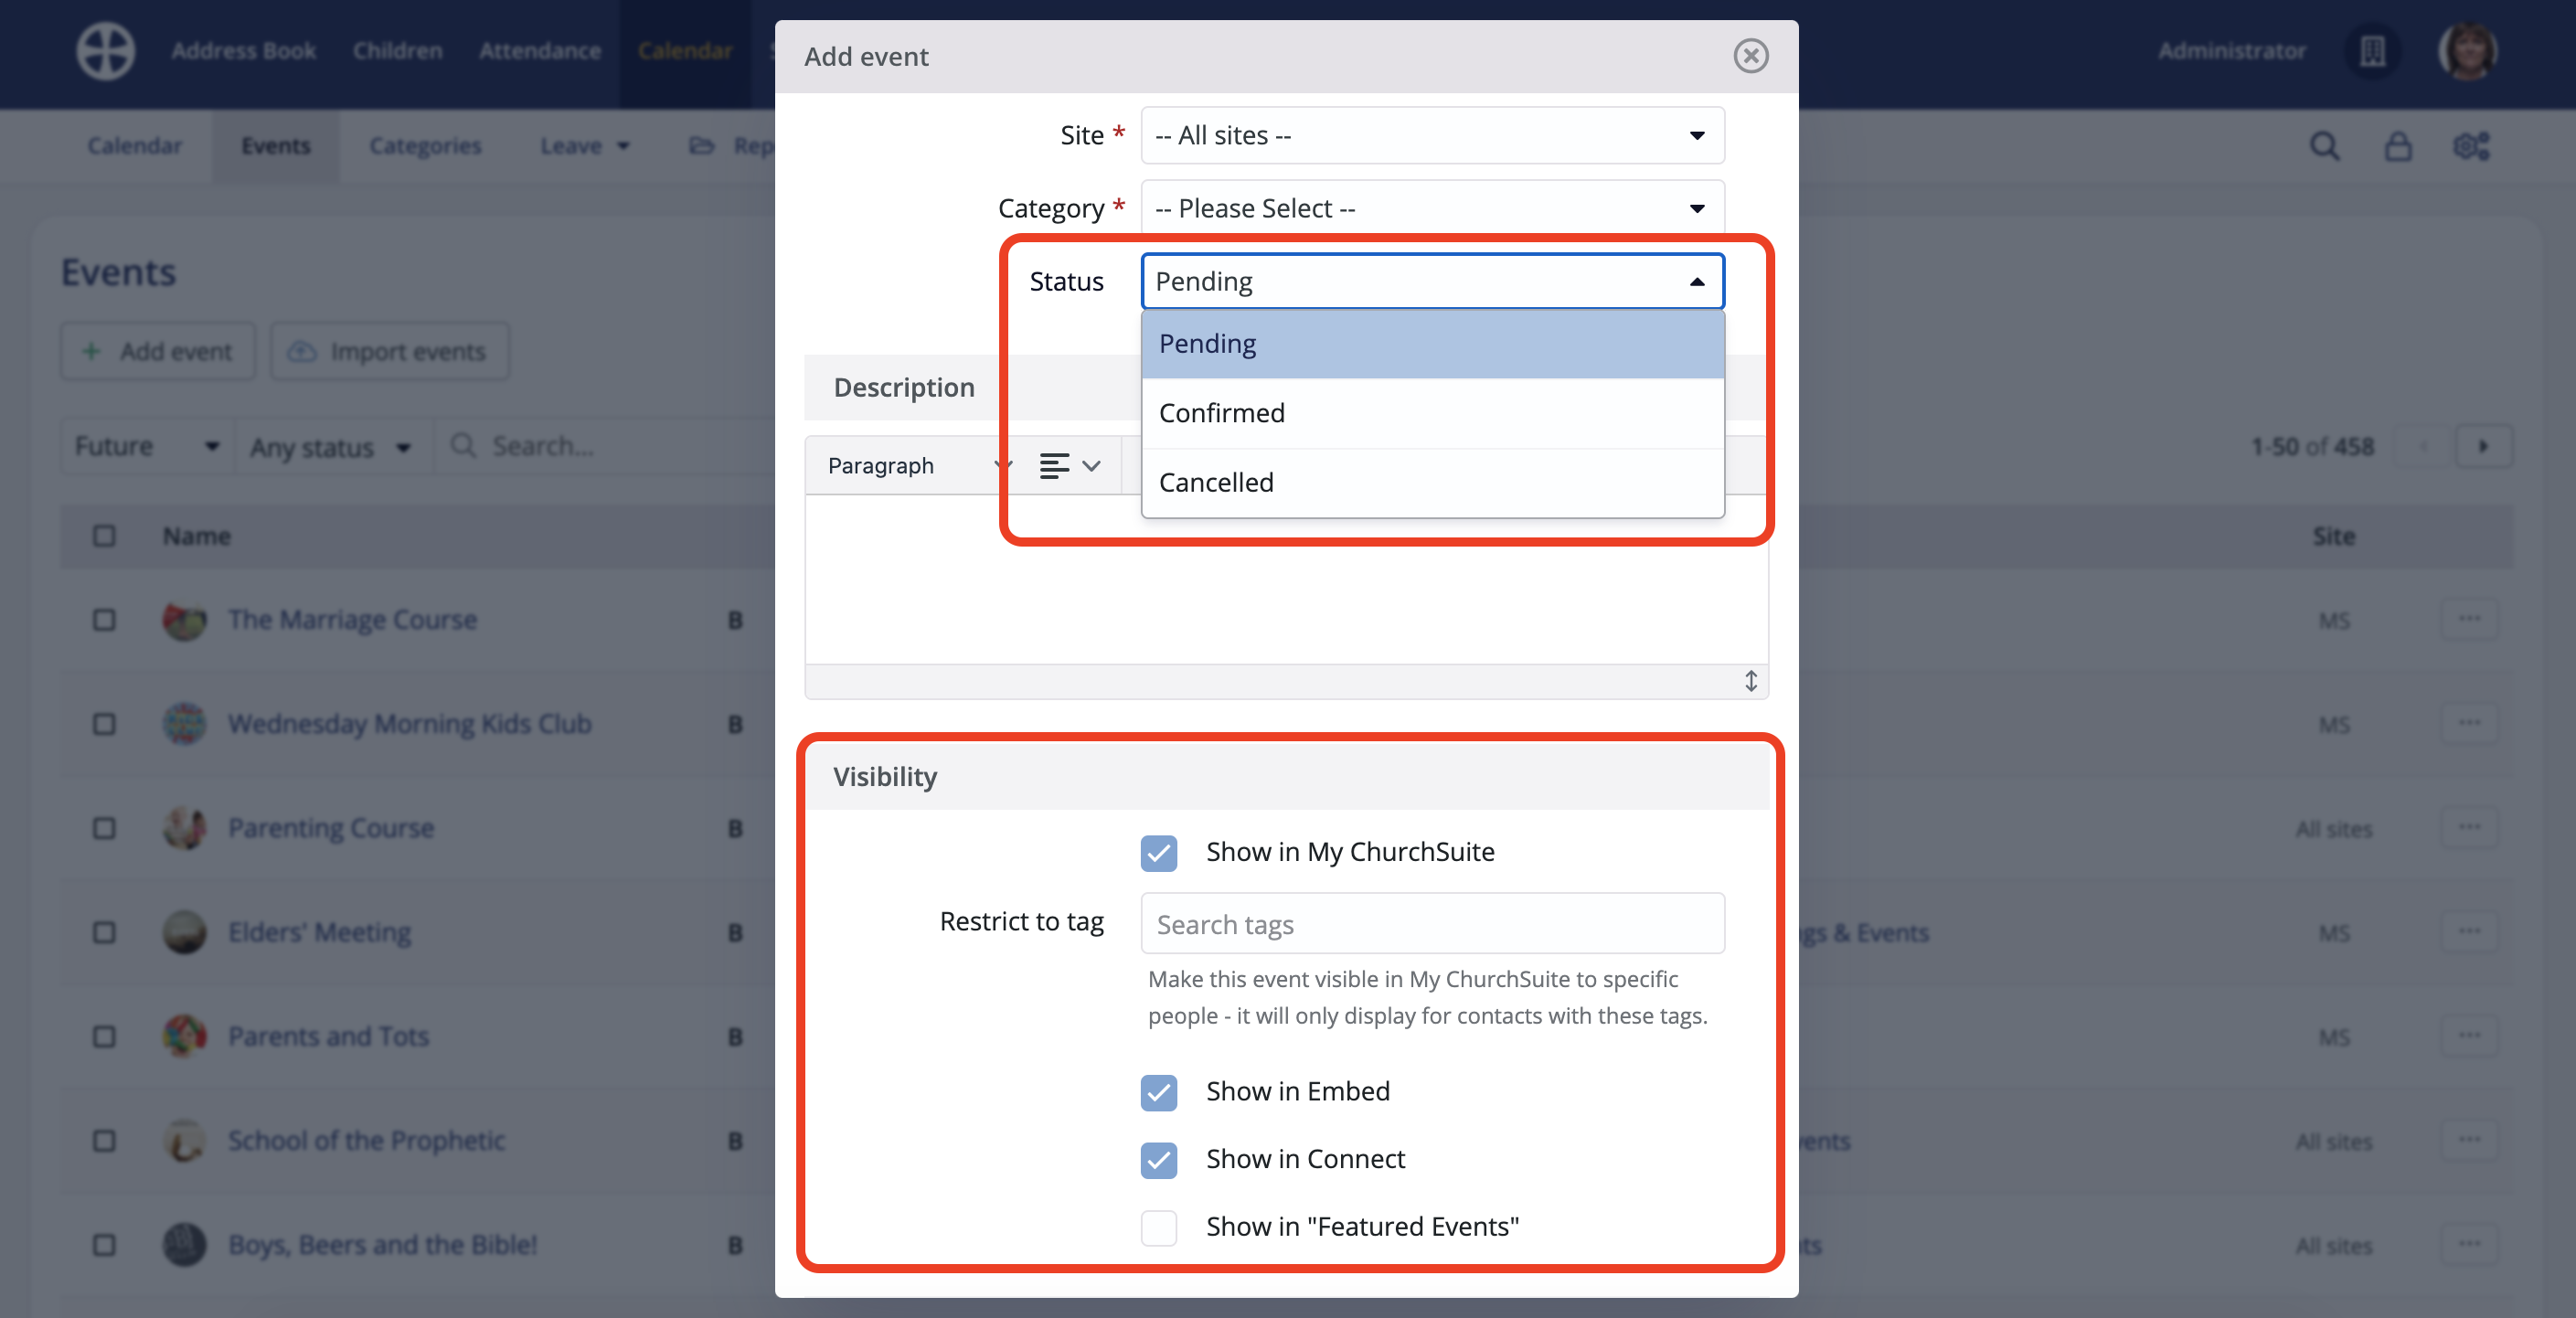This screenshot has width=2576, height=1318.
Task: Enable Show in Featured Events
Action: coord(1158,1228)
